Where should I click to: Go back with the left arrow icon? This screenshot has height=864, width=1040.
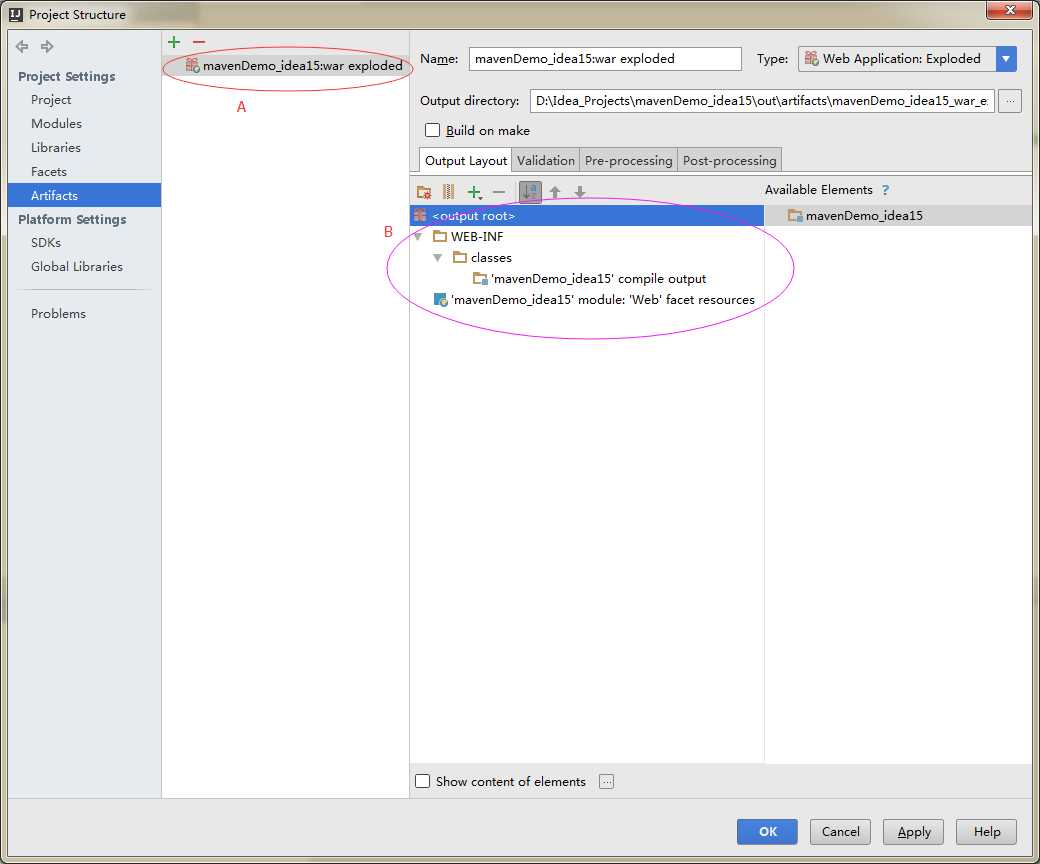pyautogui.click(x=22, y=46)
